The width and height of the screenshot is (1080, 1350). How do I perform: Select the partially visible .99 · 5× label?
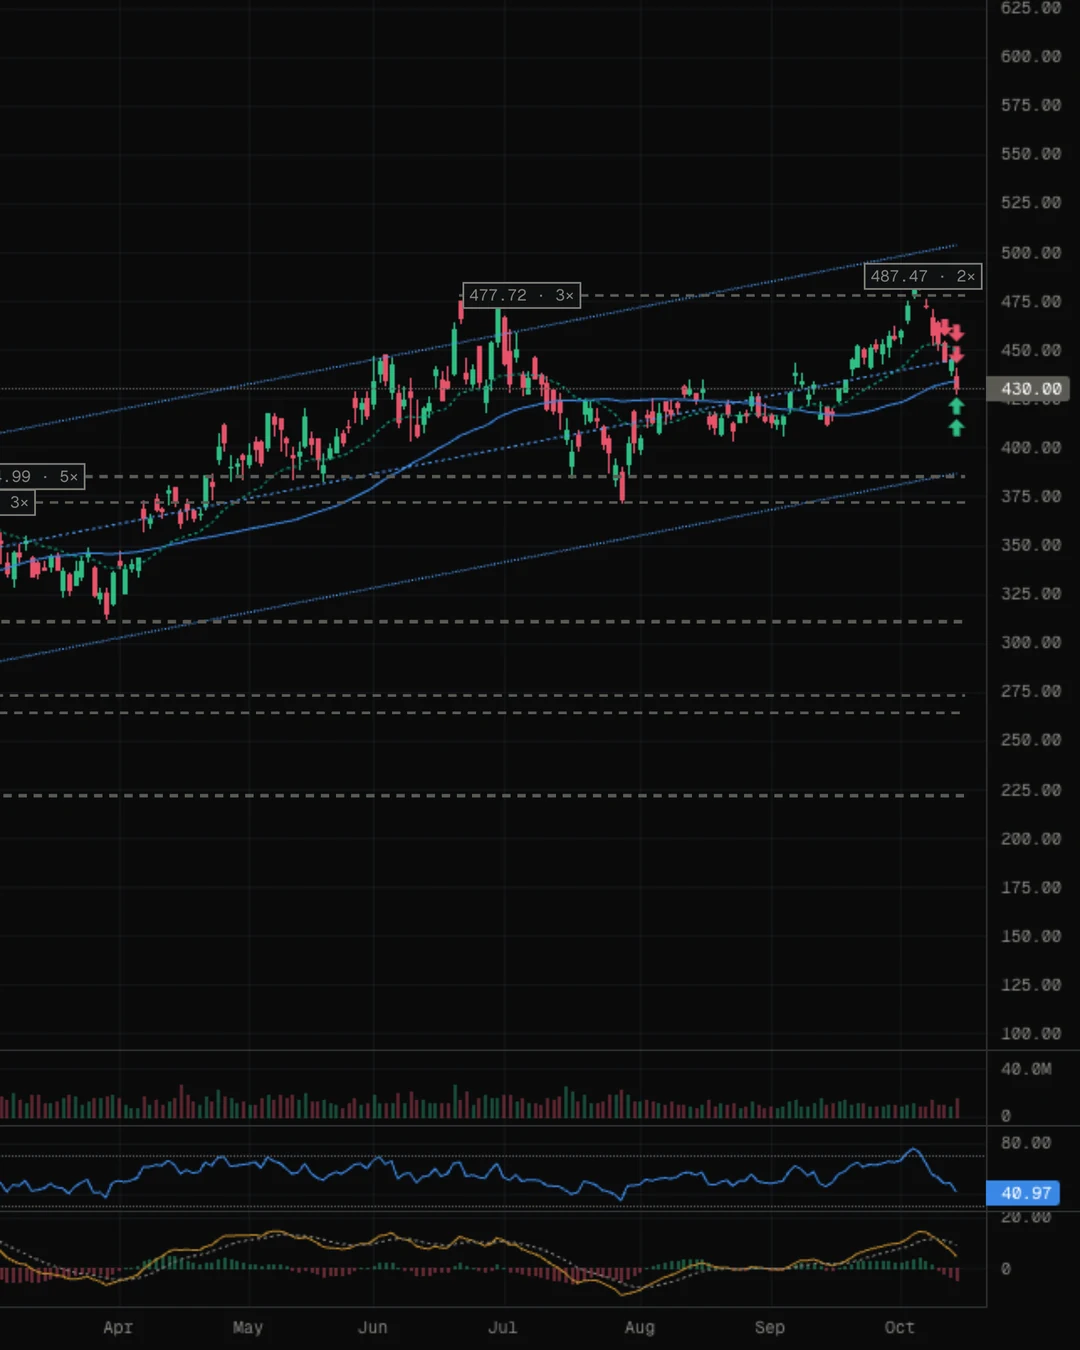42,476
